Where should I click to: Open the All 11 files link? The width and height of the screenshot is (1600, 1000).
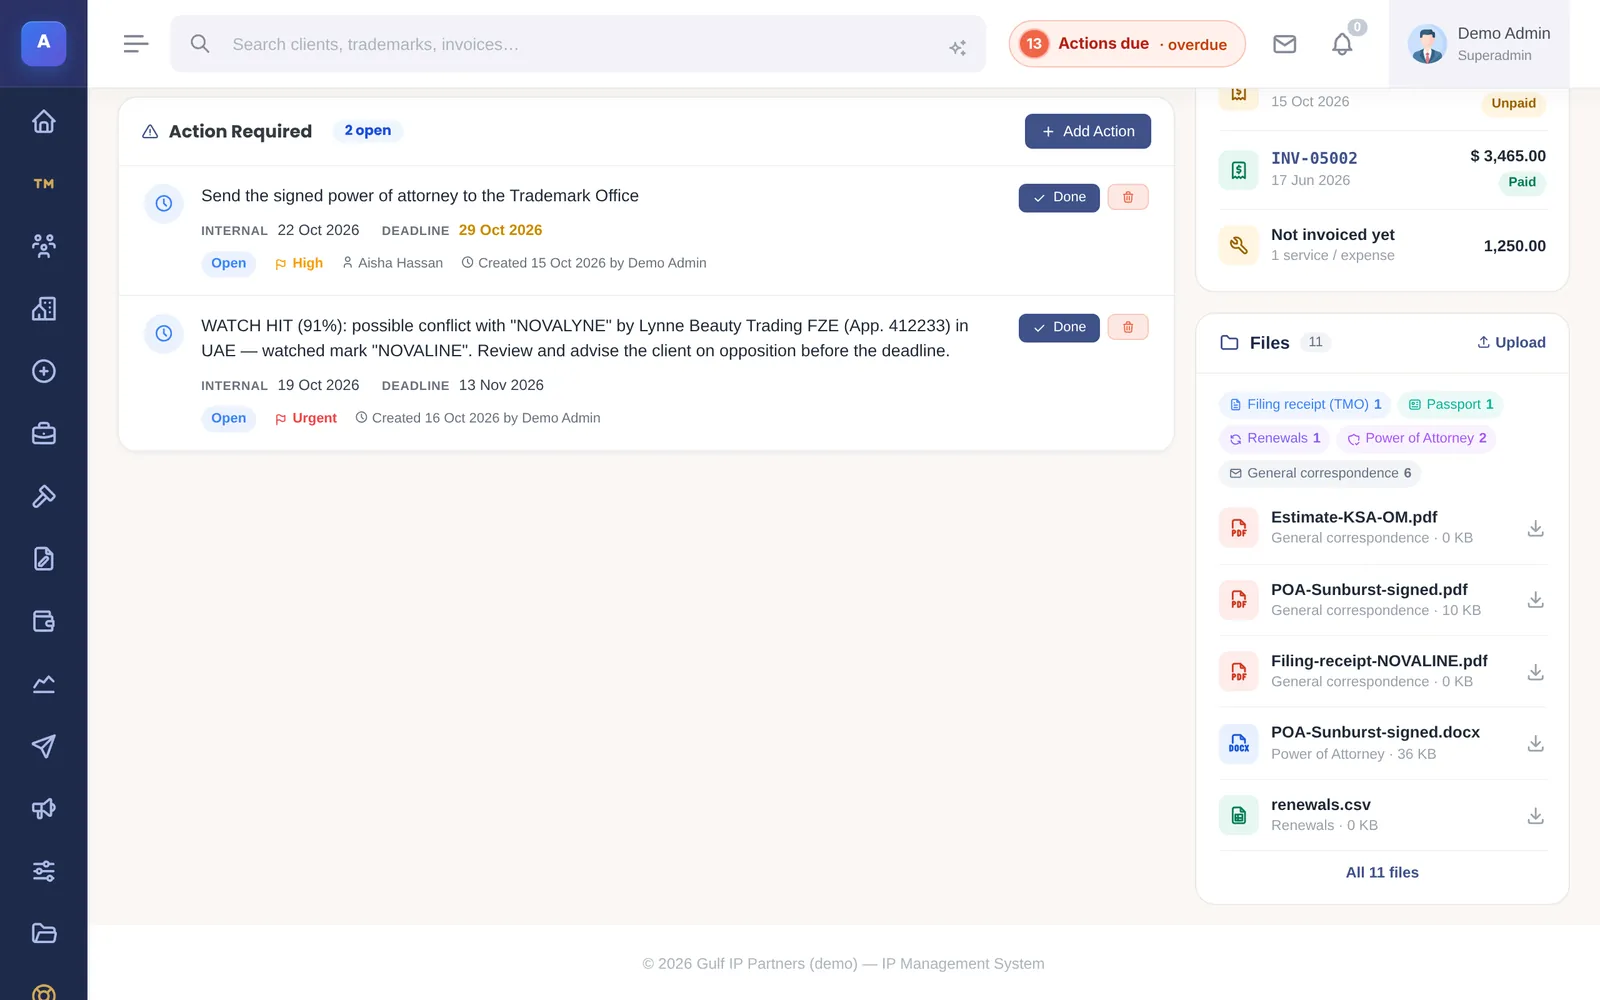tap(1382, 872)
